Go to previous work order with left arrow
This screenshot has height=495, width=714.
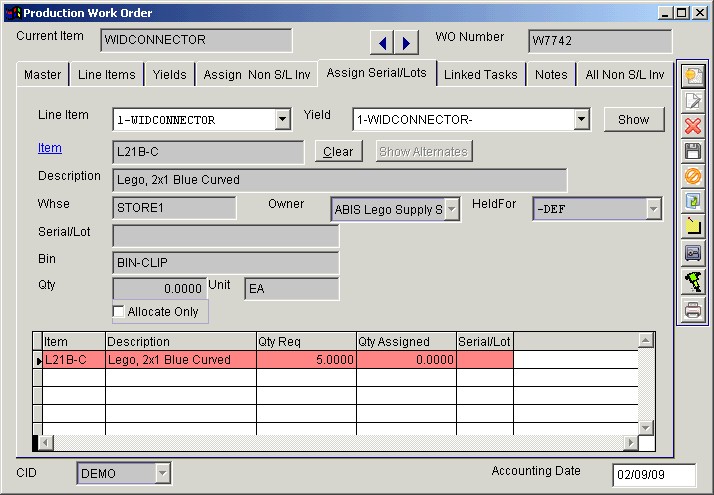[382, 42]
